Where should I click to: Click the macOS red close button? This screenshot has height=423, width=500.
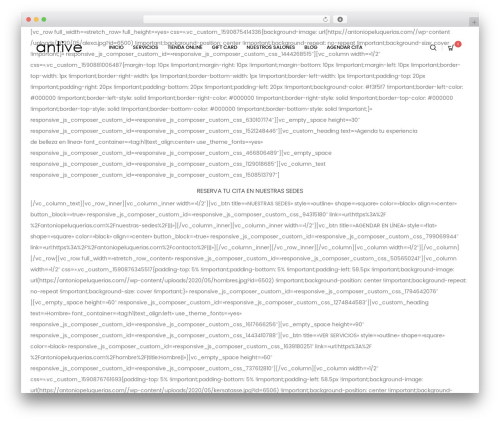[x=29, y=20]
